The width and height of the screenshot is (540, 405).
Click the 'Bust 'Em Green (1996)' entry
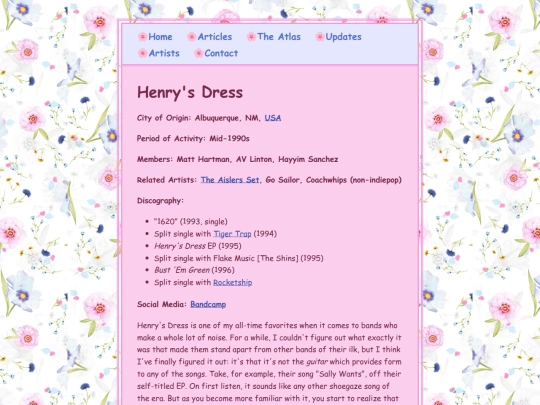[194, 270]
